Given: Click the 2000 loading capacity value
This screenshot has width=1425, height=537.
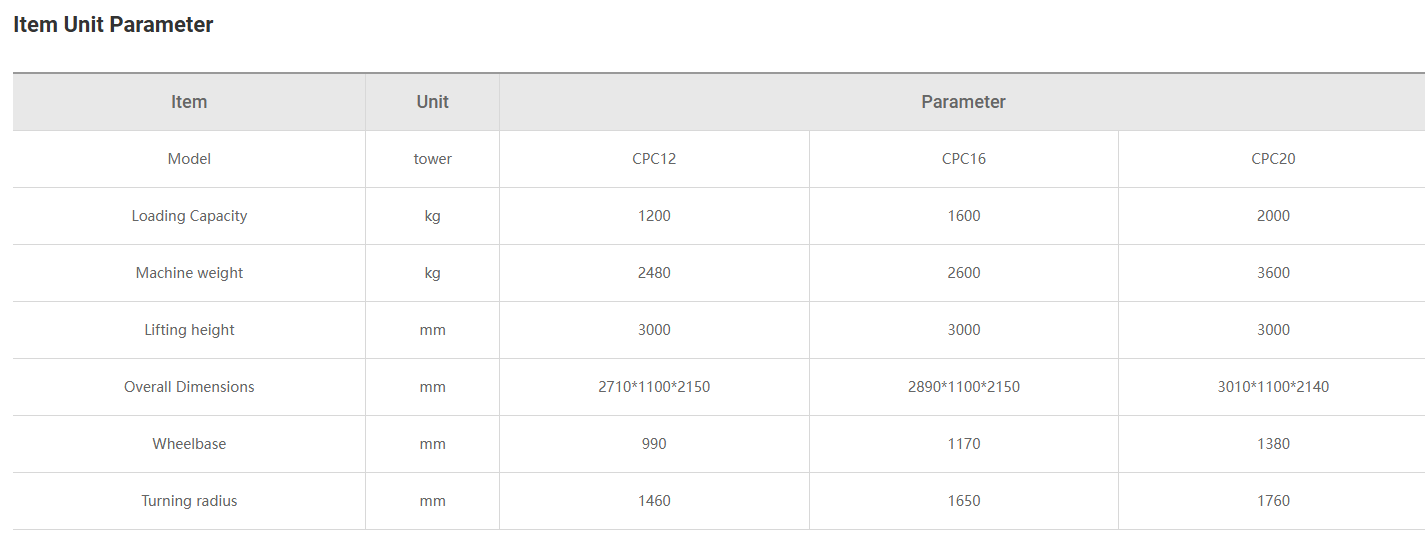Looking at the screenshot, I should 1273,216.
